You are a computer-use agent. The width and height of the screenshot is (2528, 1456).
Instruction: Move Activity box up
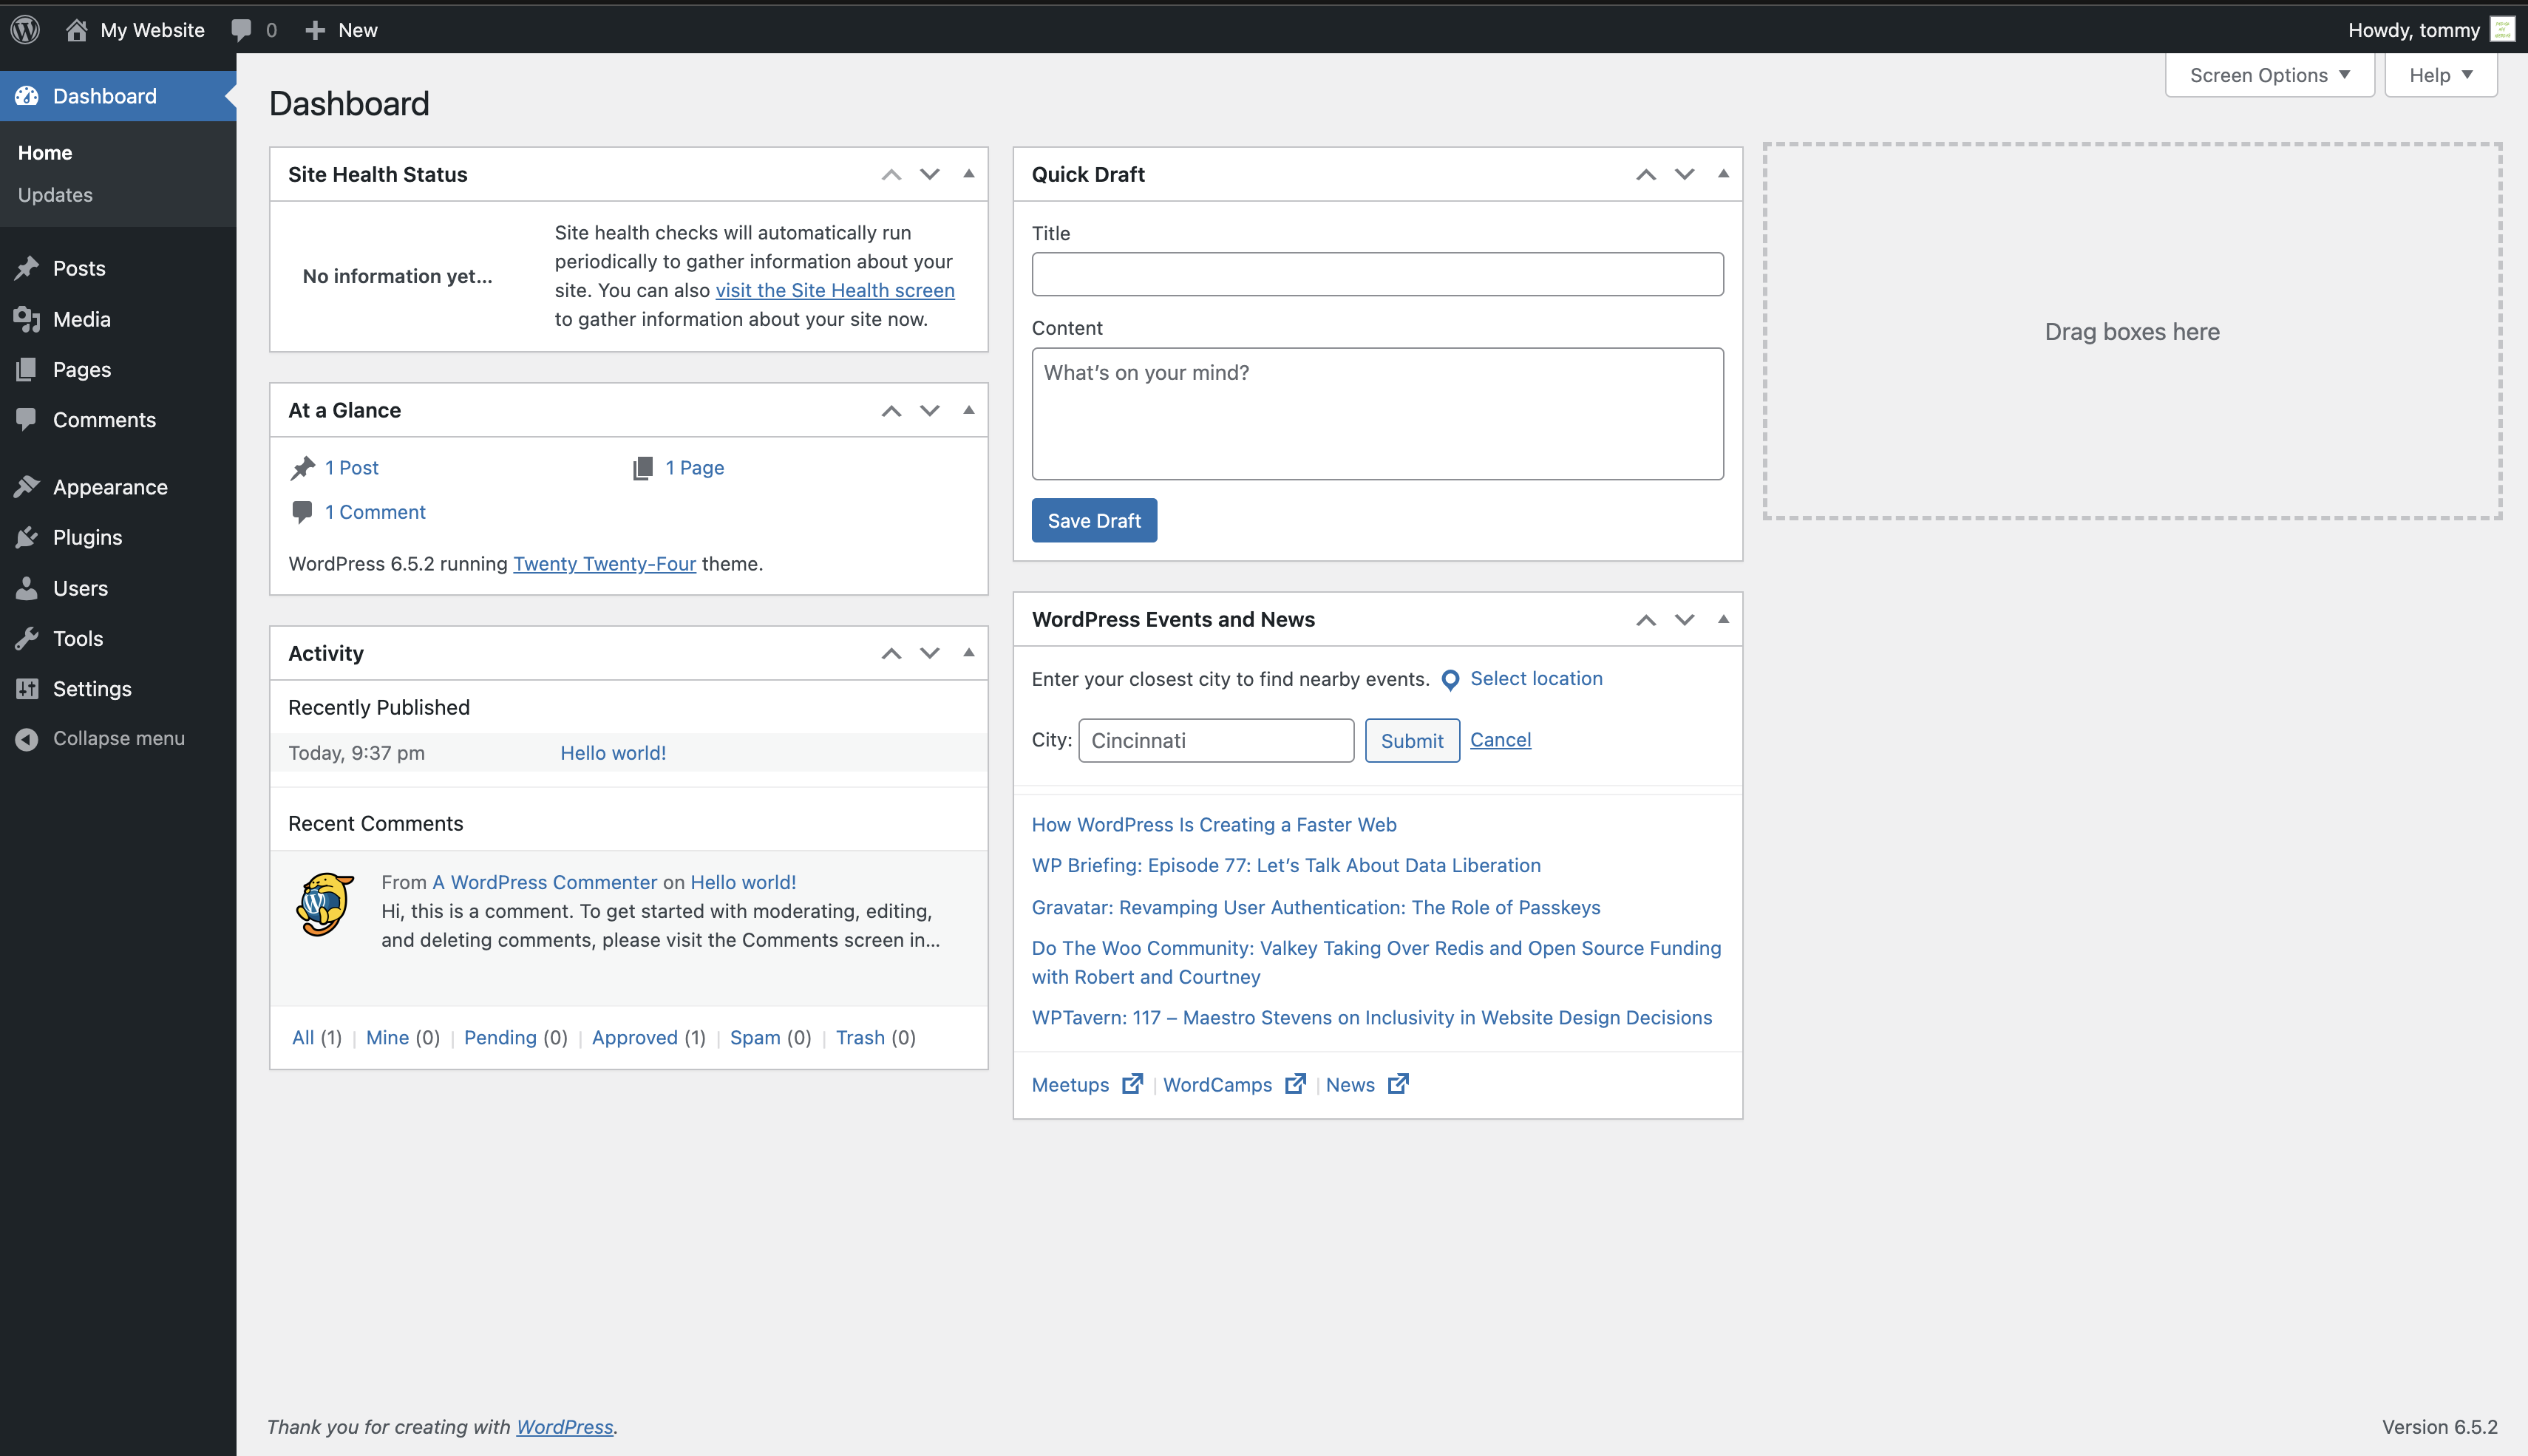point(891,653)
